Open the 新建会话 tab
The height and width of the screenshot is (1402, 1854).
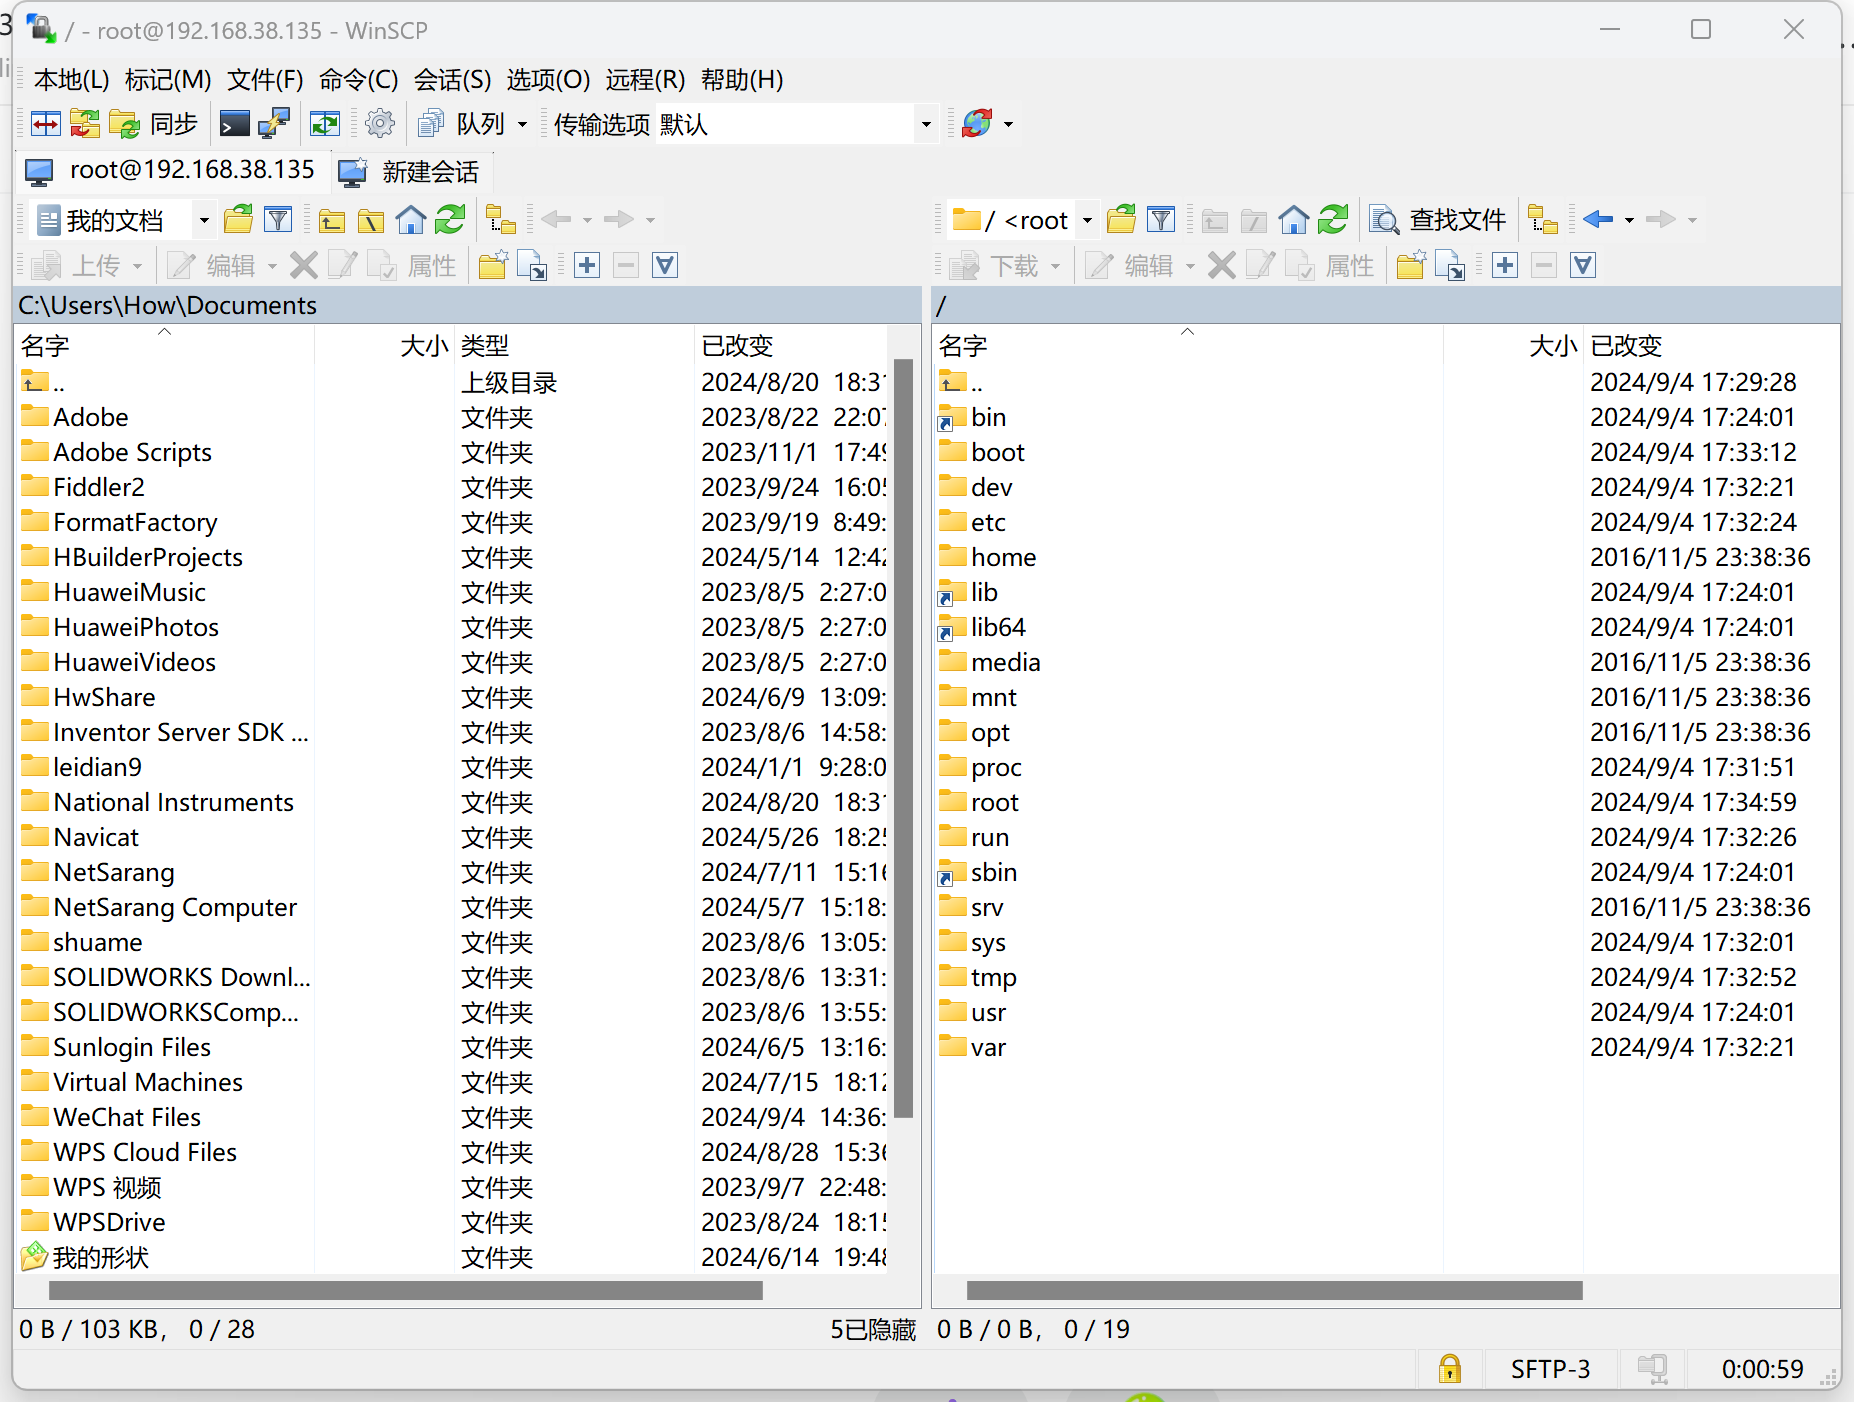(409, 171)
